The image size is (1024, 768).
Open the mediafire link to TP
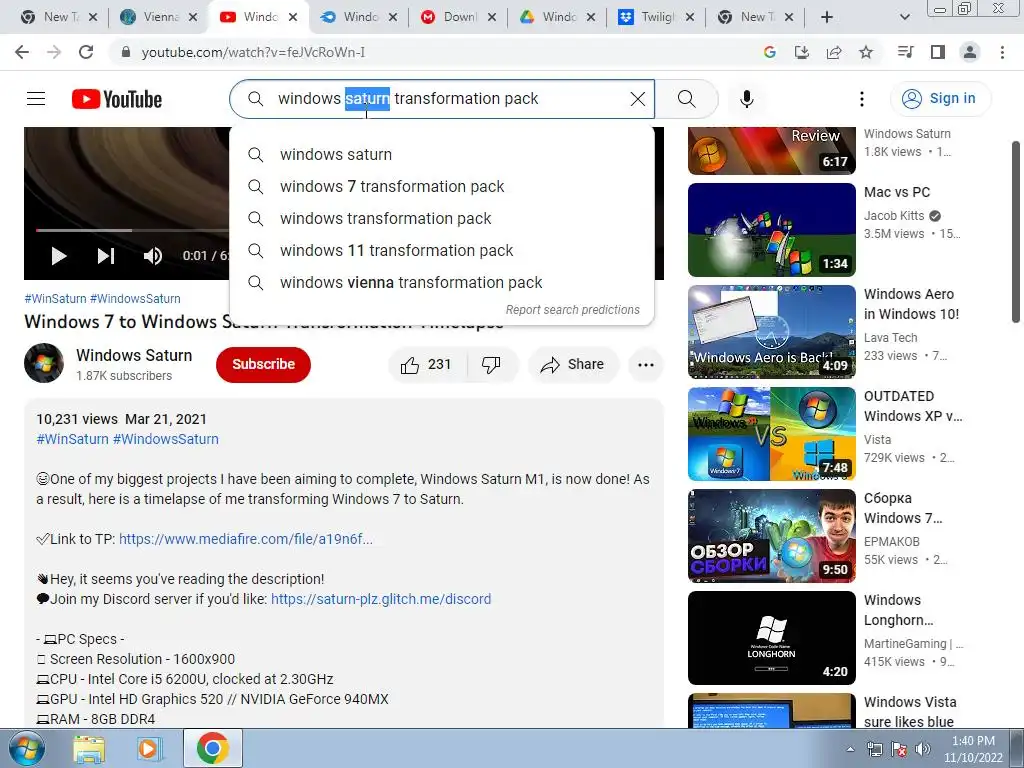tap(246, 539)
